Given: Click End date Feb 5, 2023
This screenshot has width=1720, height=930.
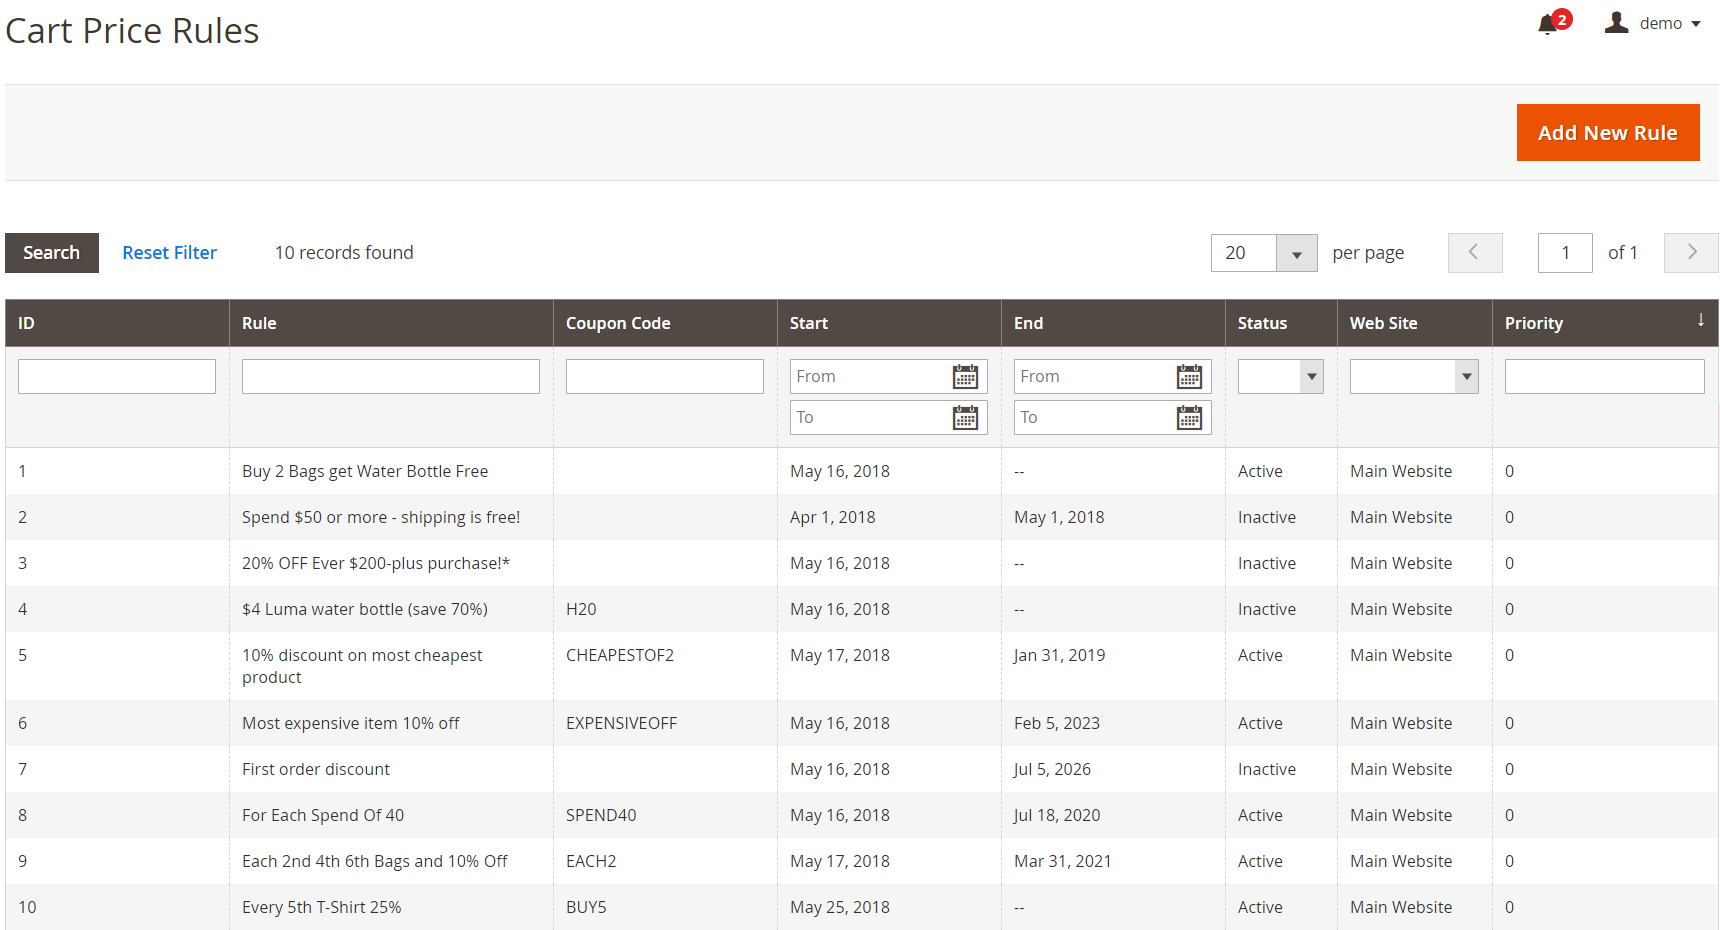Looking at the screenshot, I should coord(1057,723).
